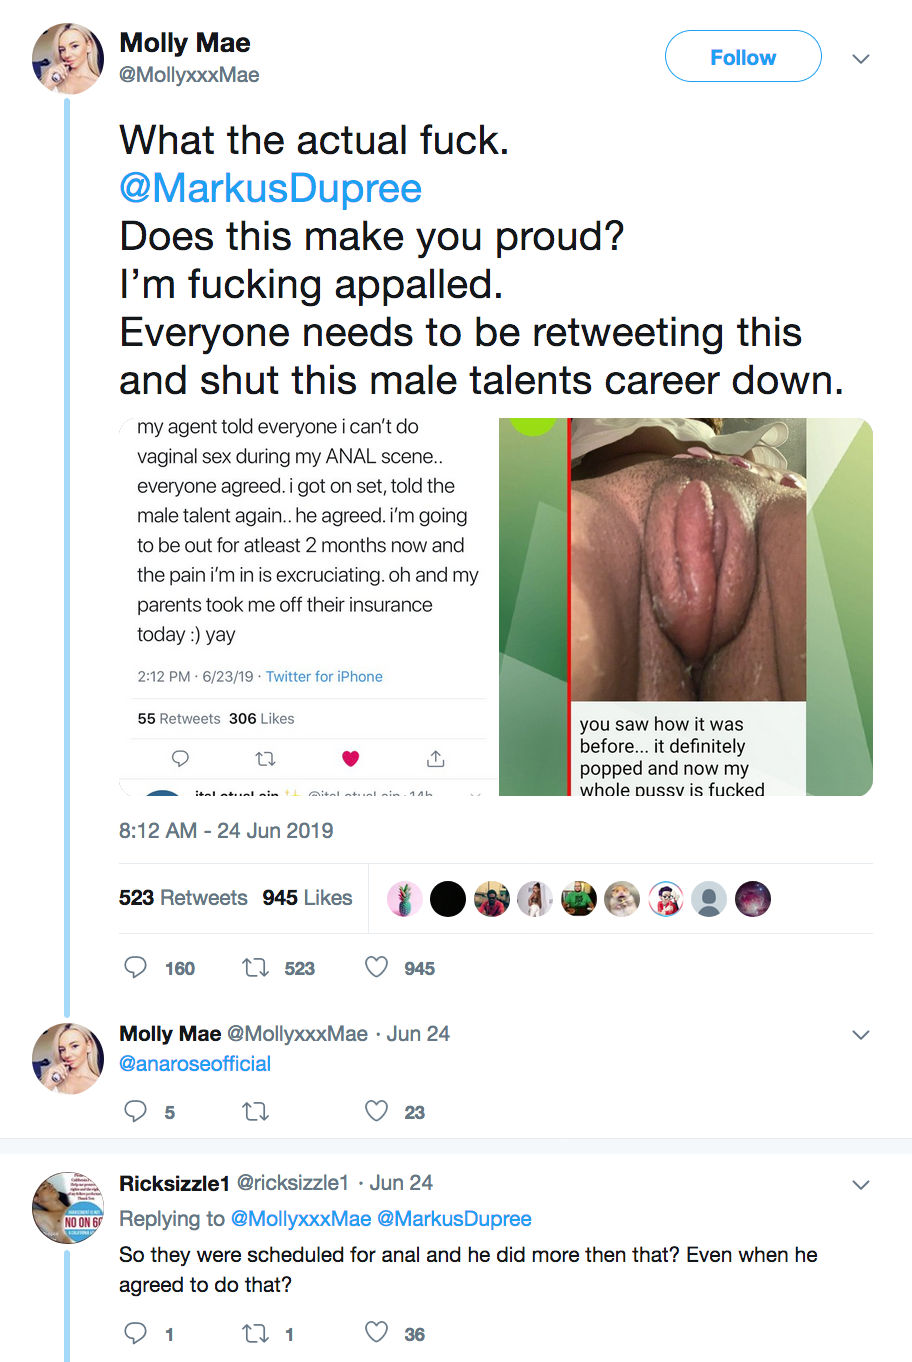The image size is (912, 1362).
Task: Expand the chevron on Ricksizzle1's reply
Action: point(860,1185)
